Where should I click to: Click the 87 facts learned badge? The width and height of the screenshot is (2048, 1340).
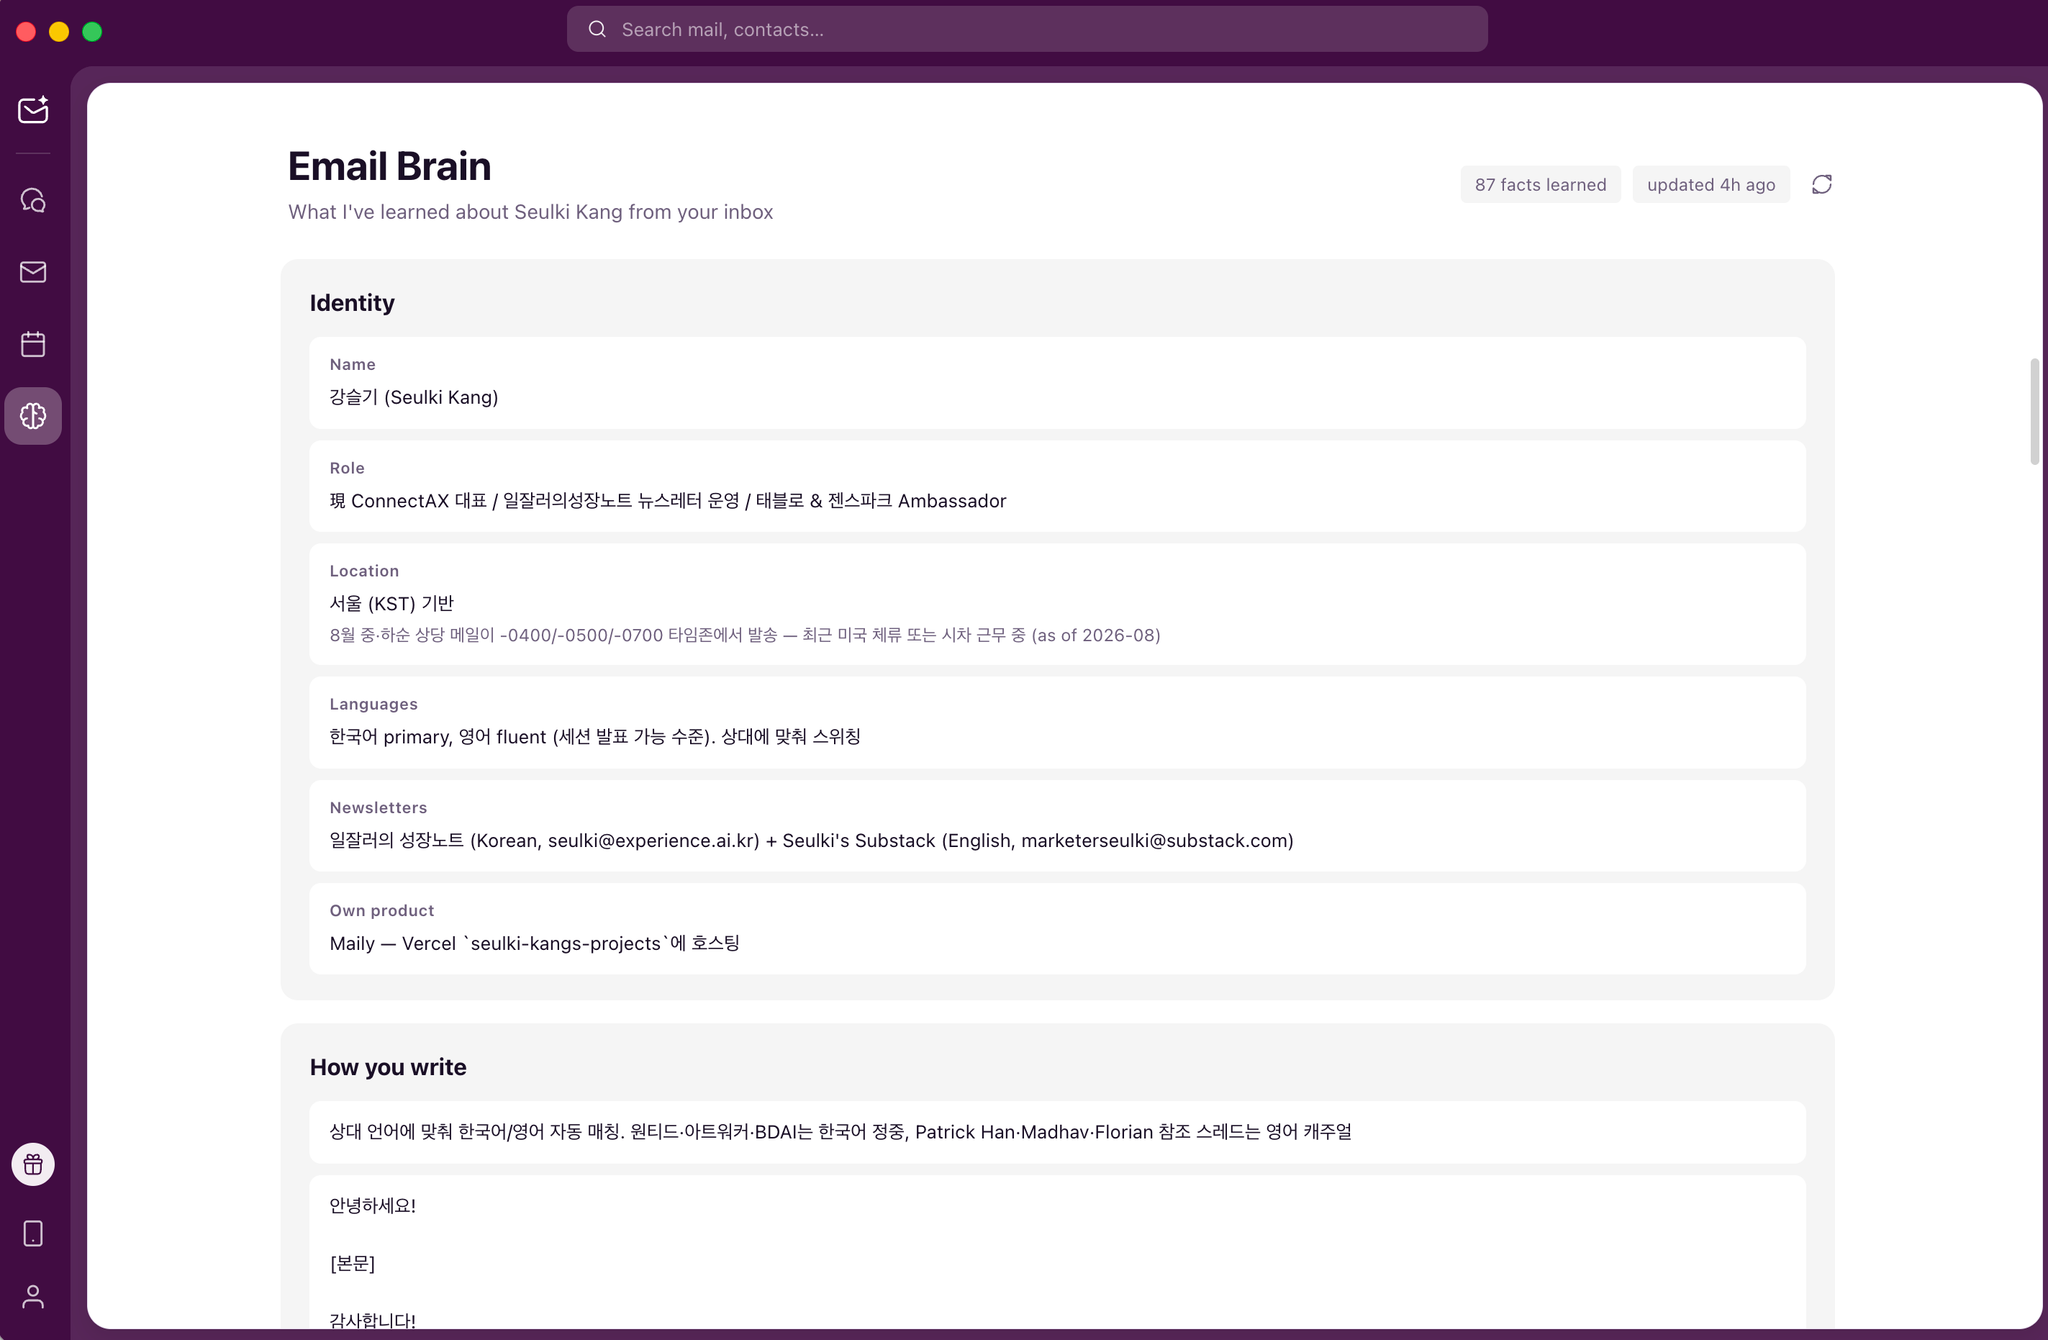[1540, 184]
